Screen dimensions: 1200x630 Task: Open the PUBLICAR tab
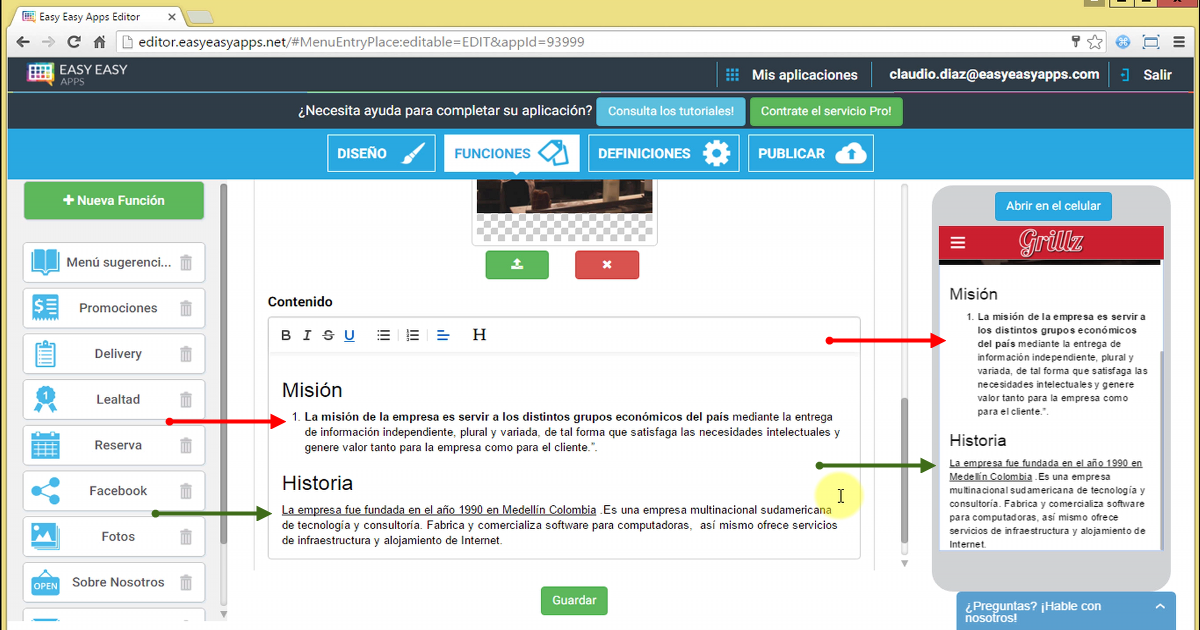tap(810, 154)
